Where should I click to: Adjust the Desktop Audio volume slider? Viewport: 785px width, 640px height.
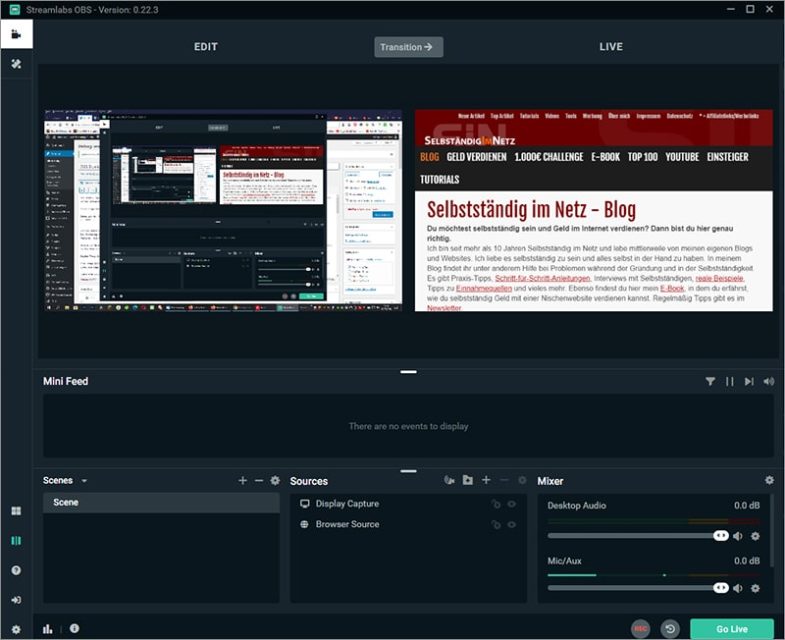tap(637, 536)
